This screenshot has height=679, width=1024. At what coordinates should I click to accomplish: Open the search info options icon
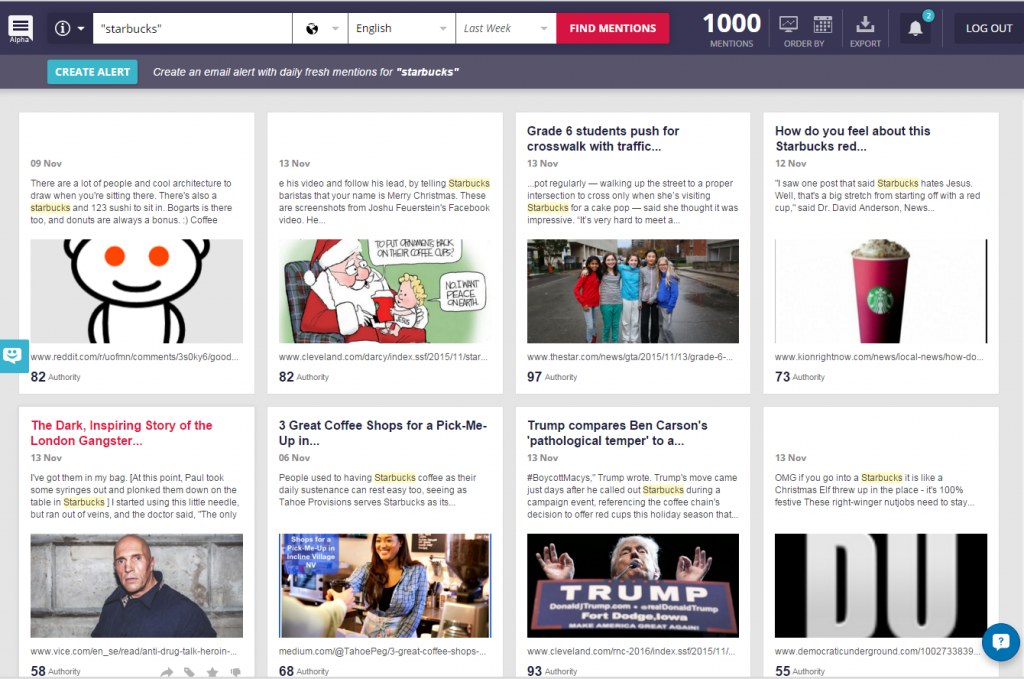63,29
